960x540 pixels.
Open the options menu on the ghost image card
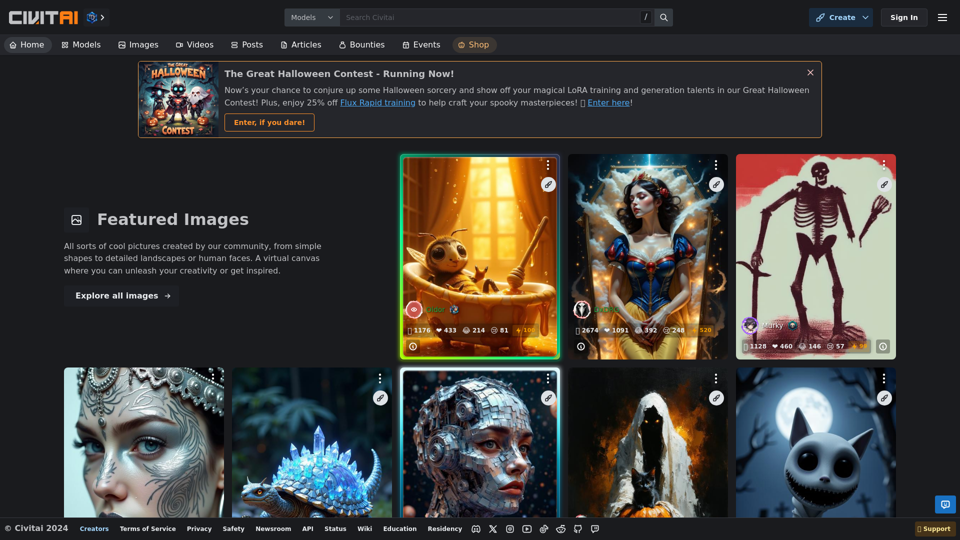pyautogui.click(x=716, y=379)
